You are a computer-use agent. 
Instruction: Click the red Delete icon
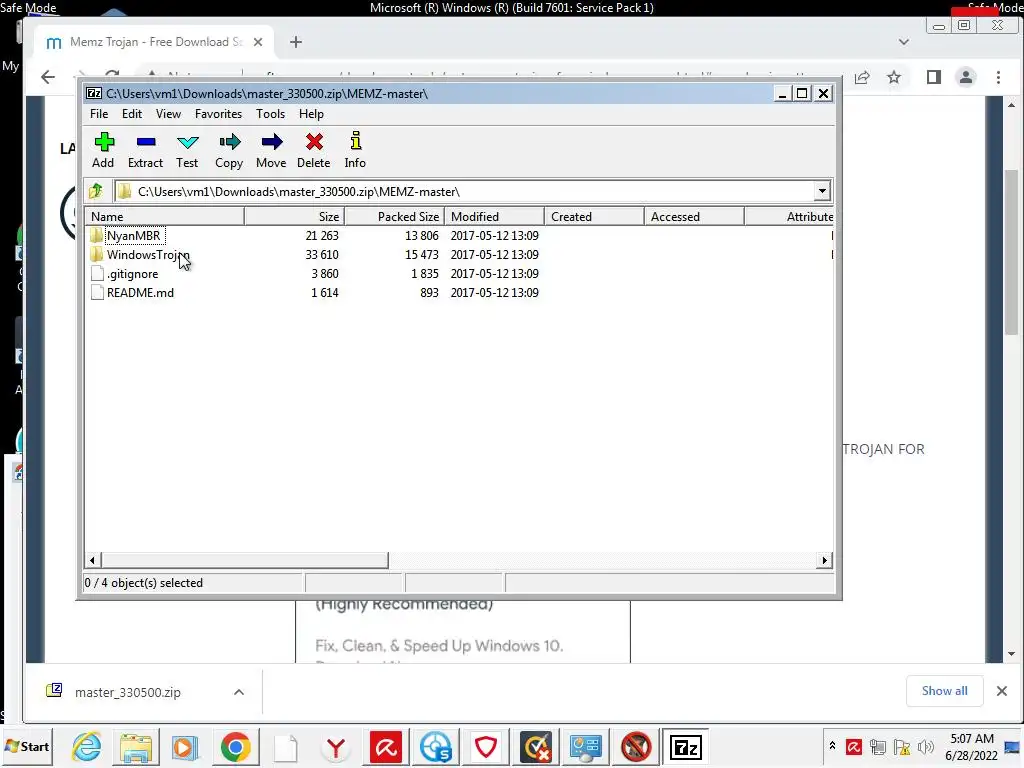click(313, 150)
